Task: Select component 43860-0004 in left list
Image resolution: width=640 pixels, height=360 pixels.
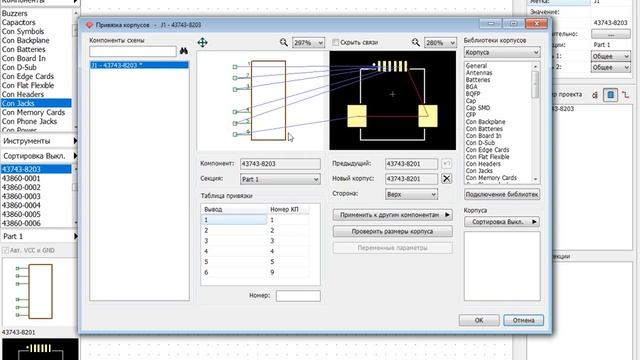Action: (x=21, y=205)
